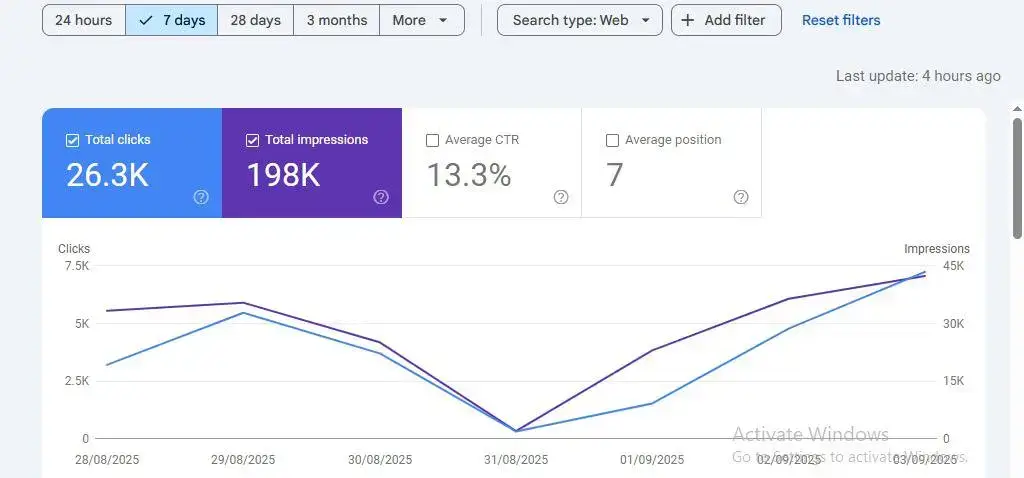Expand the More date range dropdown

click(x=421, y=20)
